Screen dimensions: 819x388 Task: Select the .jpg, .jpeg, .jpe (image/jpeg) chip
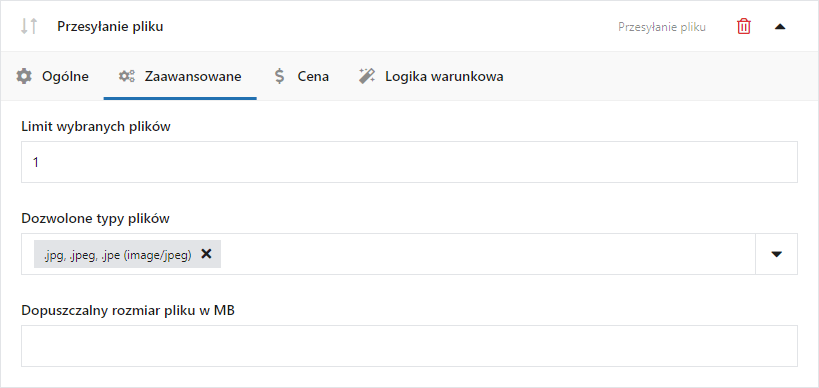coord(118,254)
